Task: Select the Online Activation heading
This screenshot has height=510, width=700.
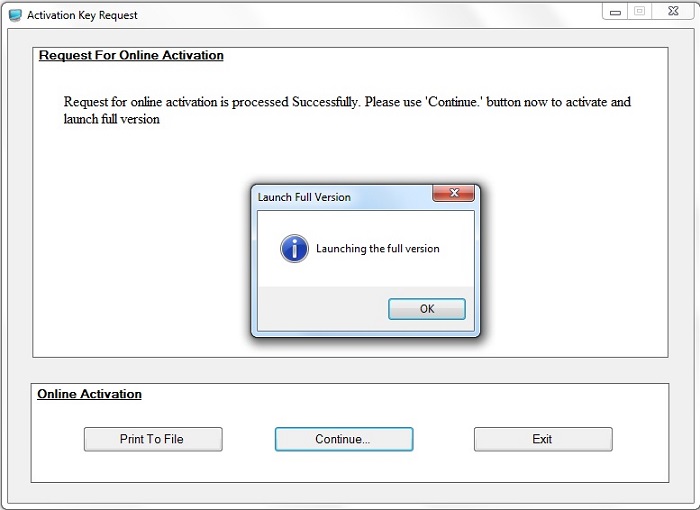Action: click(x=90, y=395)
